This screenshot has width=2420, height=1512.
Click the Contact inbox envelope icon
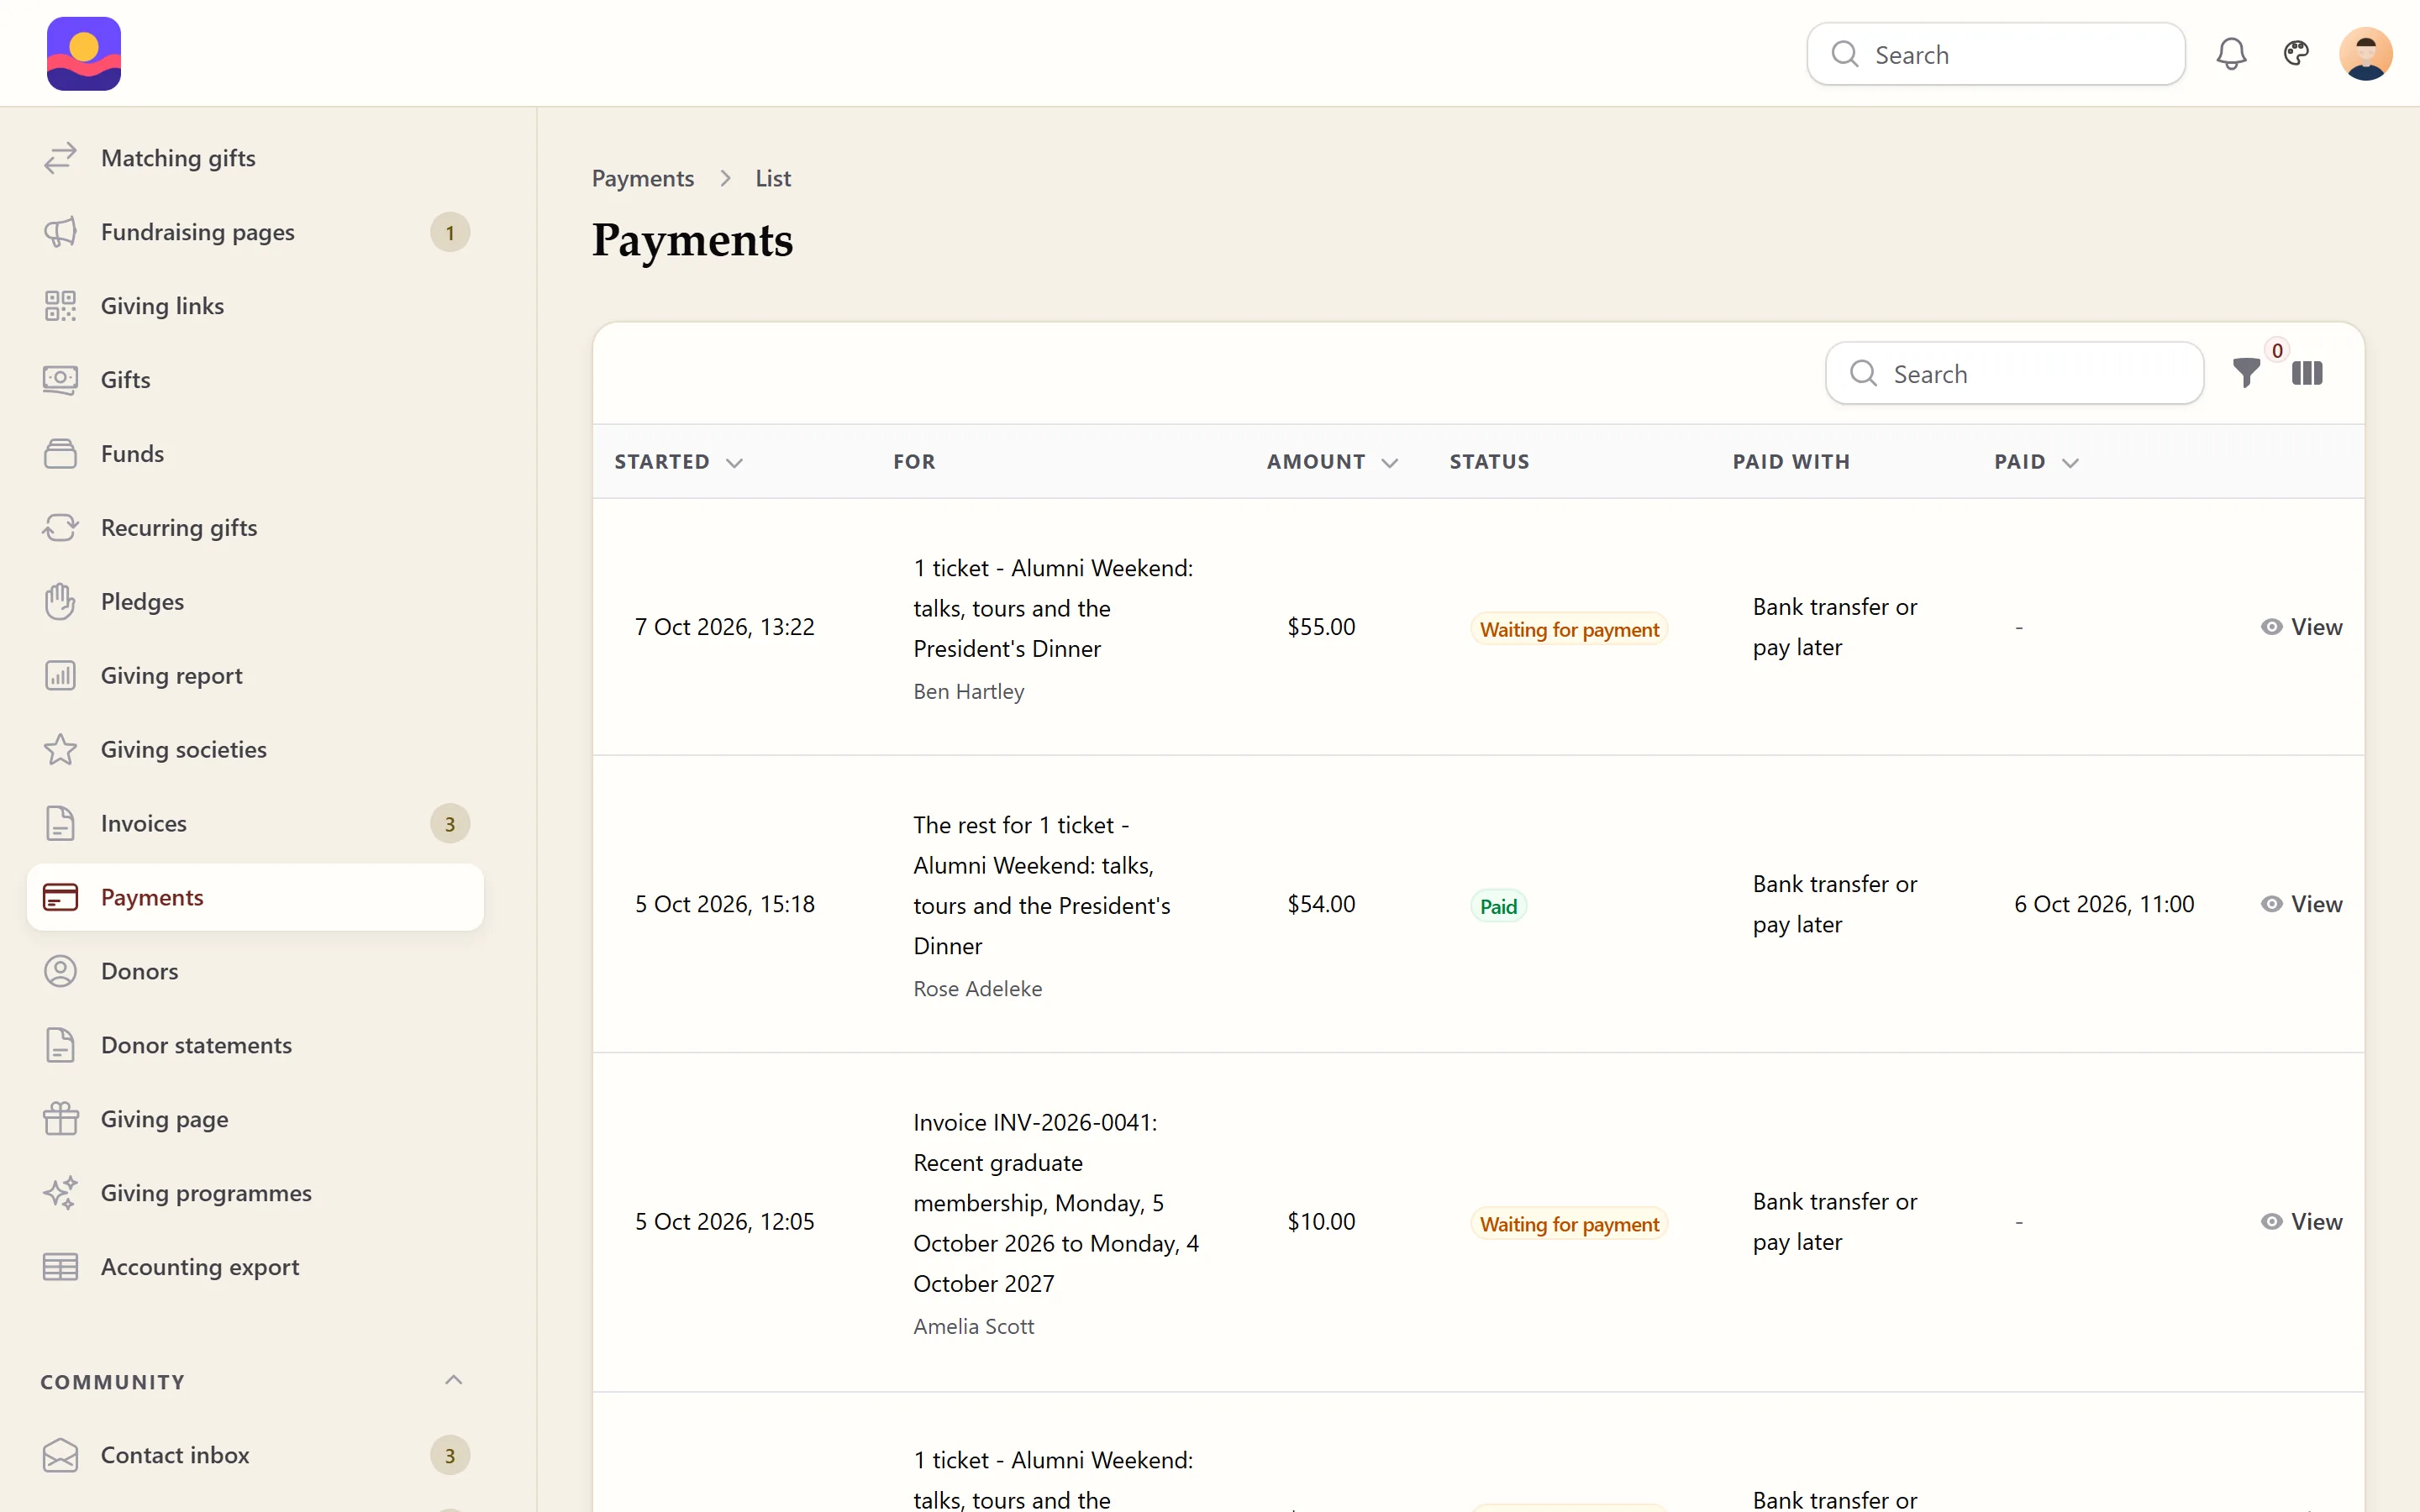(x=60, y=1455)
